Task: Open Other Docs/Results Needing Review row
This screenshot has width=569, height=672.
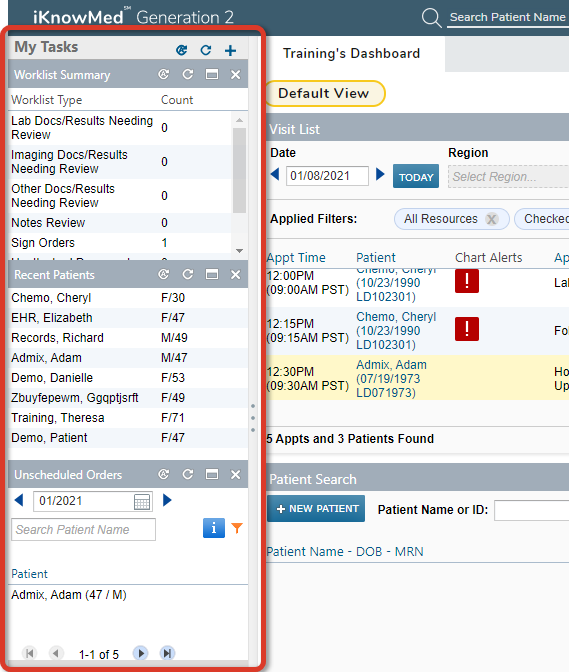Action: click(120, 196)
